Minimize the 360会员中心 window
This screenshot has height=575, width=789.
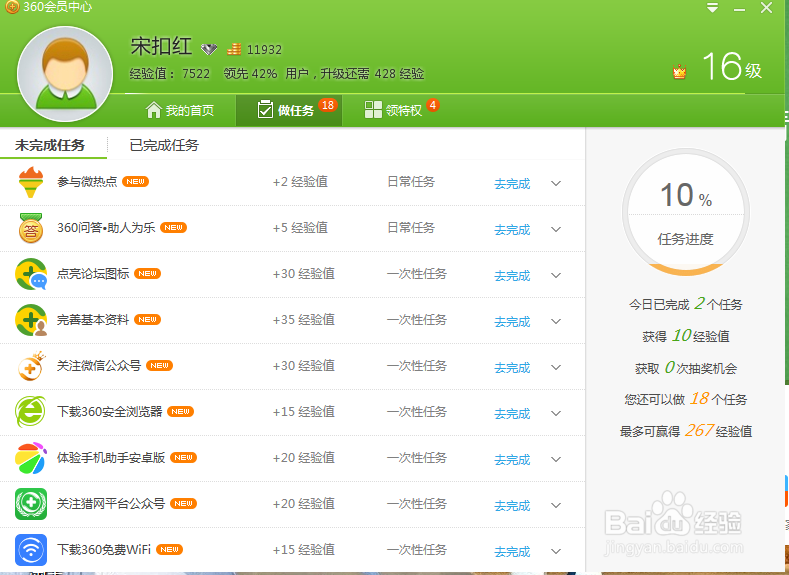(739, 9)
